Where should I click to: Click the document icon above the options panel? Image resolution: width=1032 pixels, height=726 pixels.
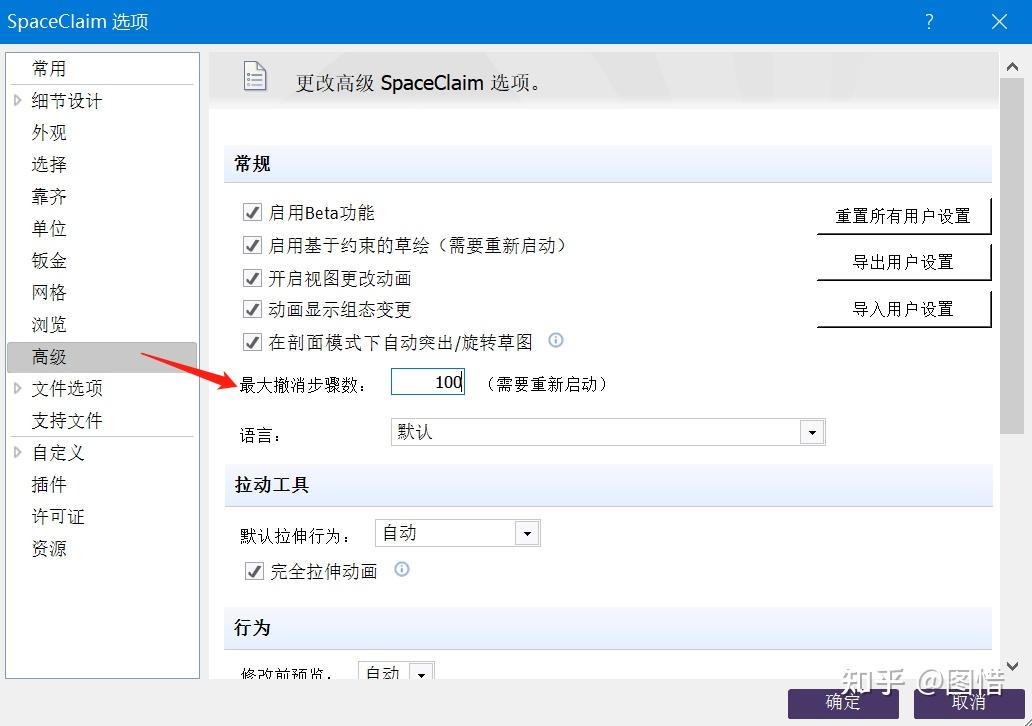coord(256,76)
